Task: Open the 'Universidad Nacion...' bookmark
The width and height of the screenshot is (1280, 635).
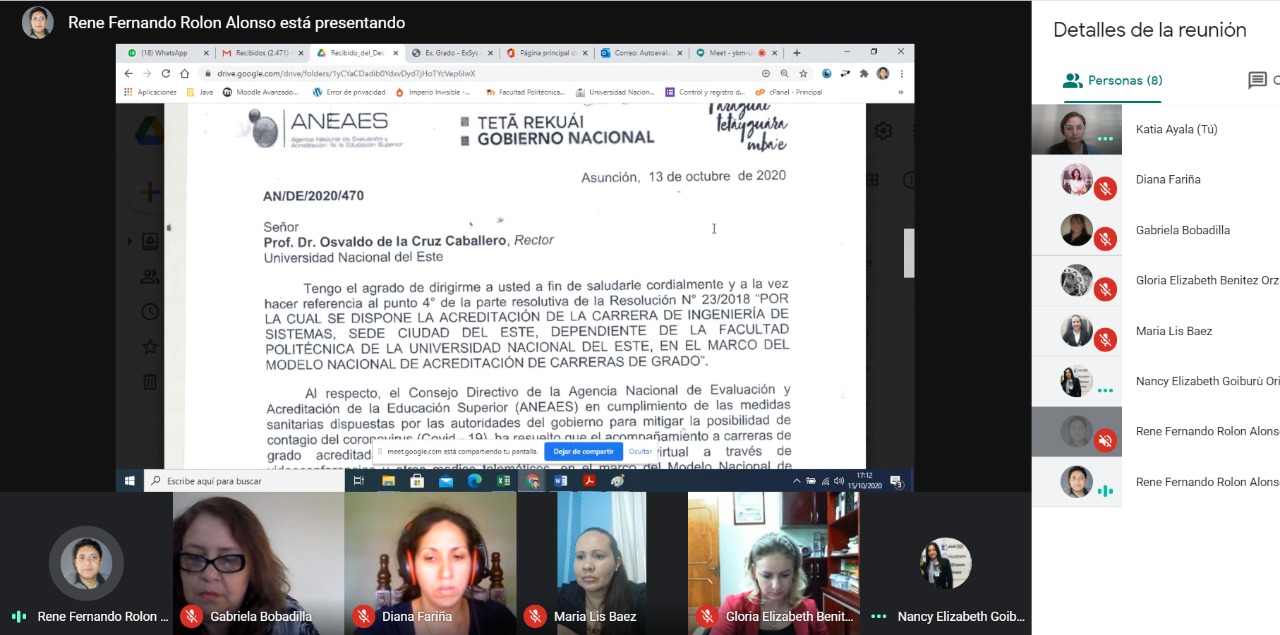Action: (616, 92)
